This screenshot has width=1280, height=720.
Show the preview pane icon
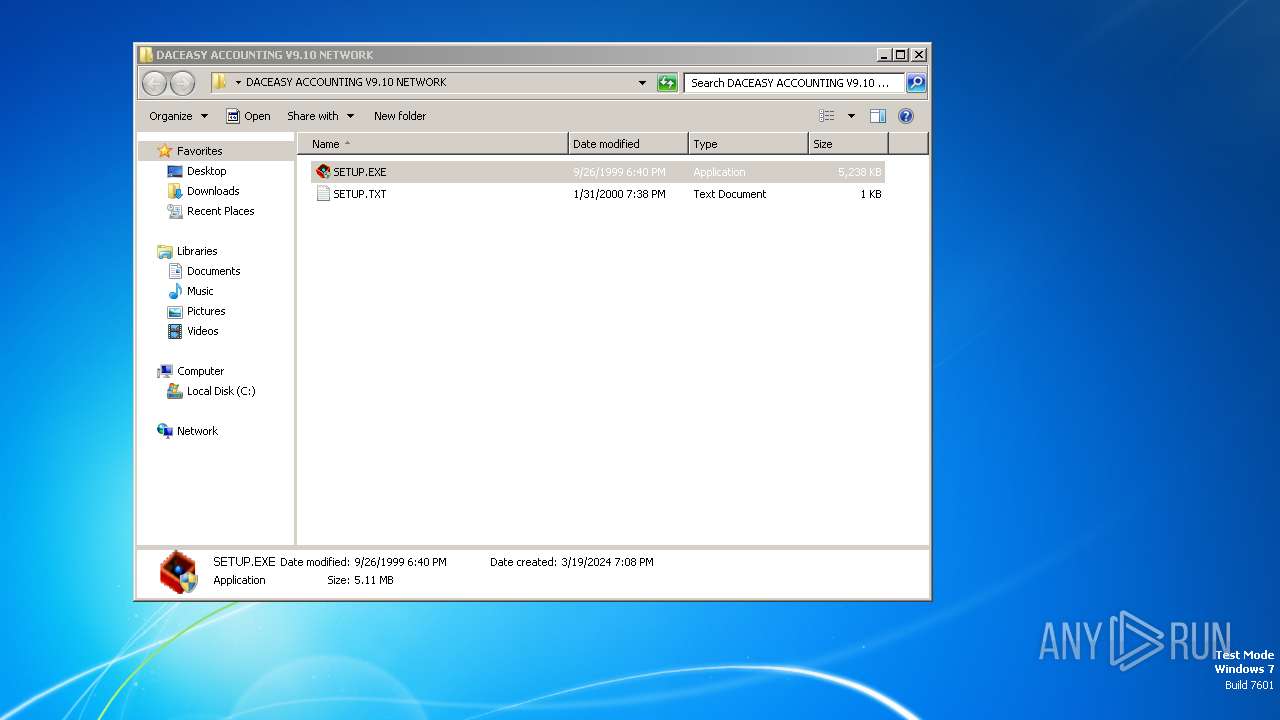(x=878, y=116)
